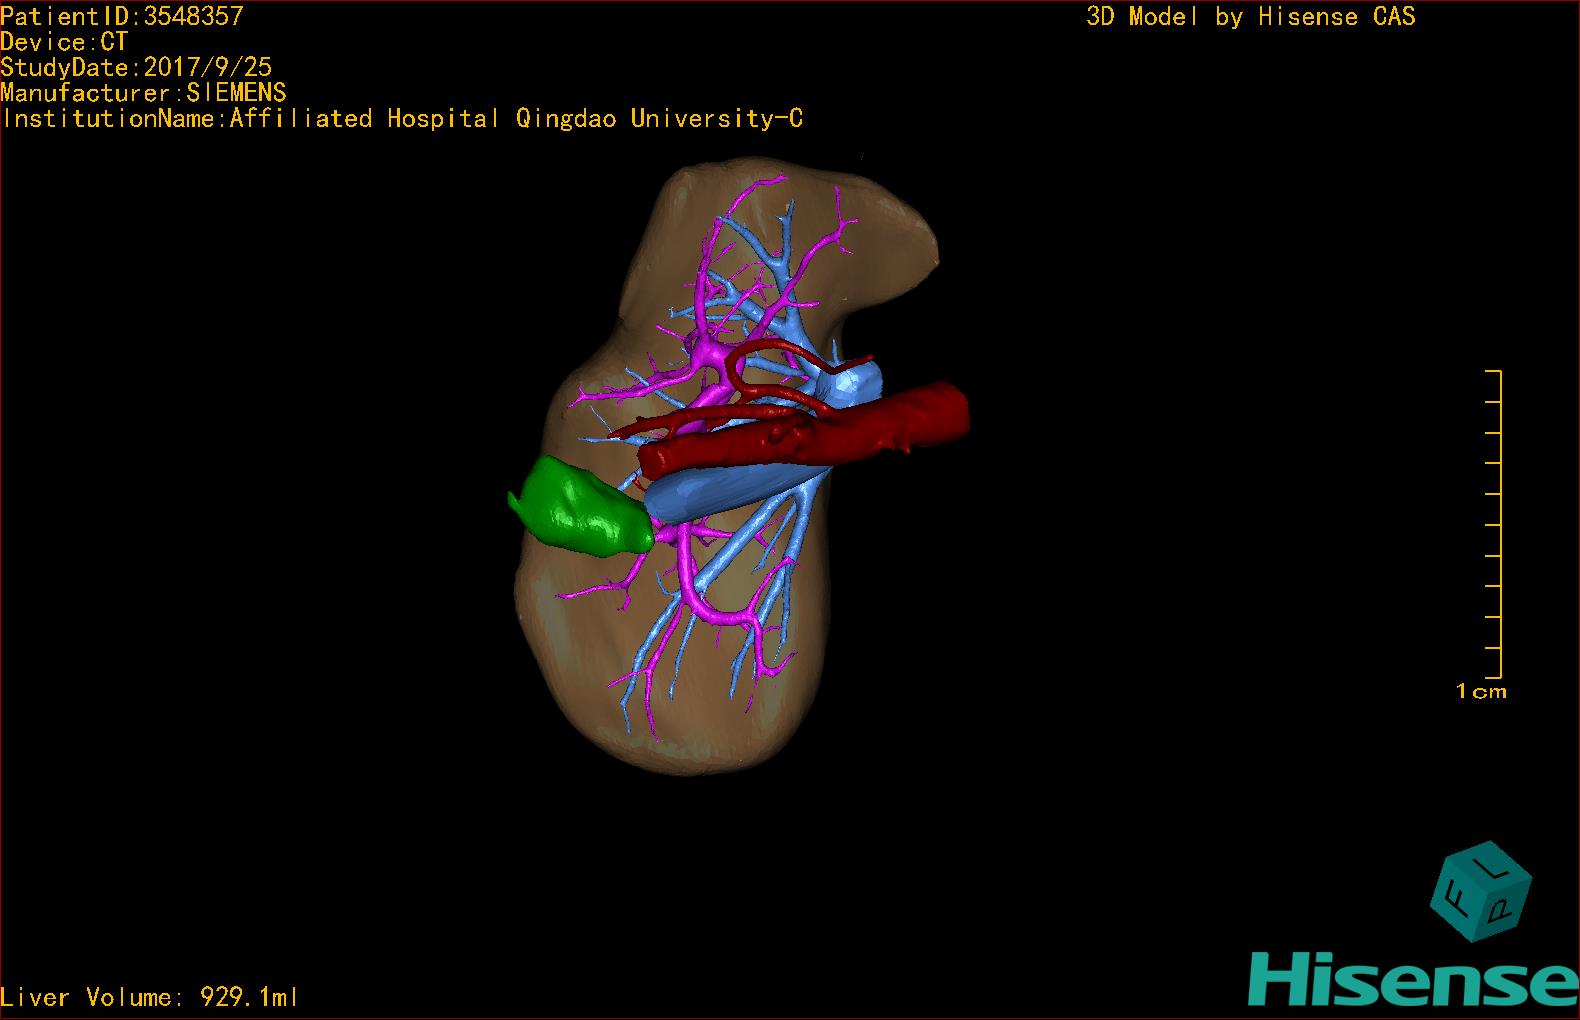Click the "3D Model by Hisense CAS" text
Image resolution: width=1580 pixels, height=1020 pixels.
1251,16
